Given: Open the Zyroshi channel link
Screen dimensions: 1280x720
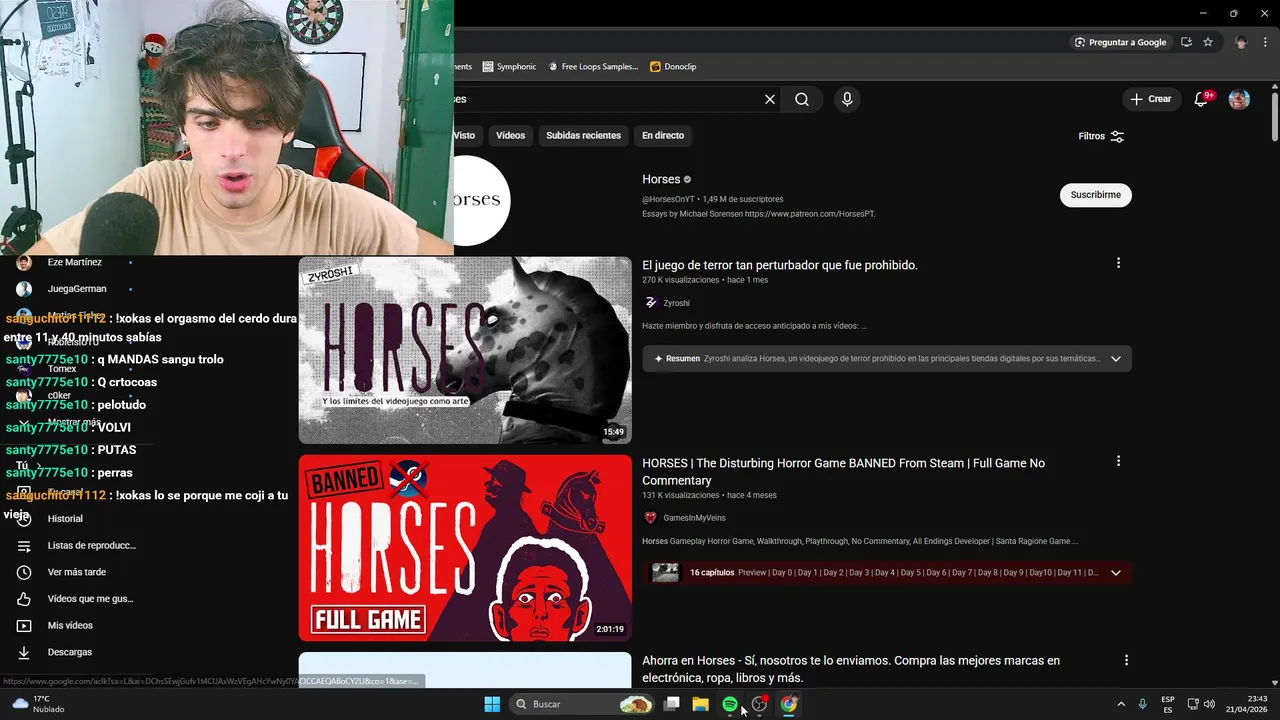Looking at the screenshot, I should click(676, 303).
